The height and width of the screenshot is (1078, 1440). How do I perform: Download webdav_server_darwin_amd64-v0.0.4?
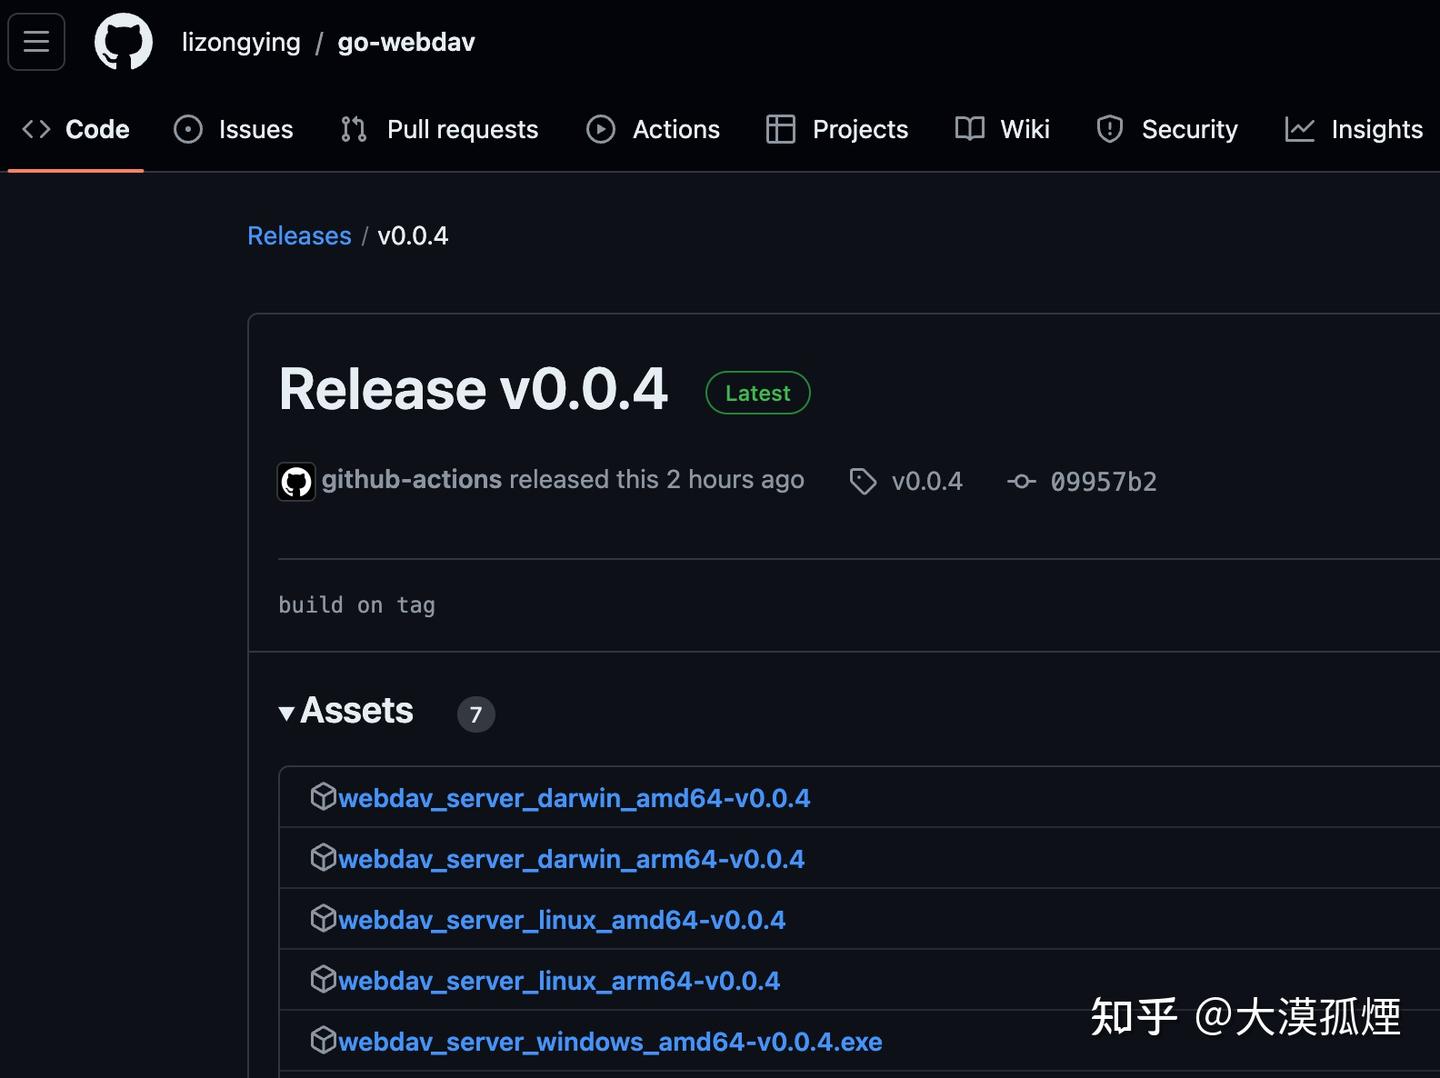click(x=575, y=798)
